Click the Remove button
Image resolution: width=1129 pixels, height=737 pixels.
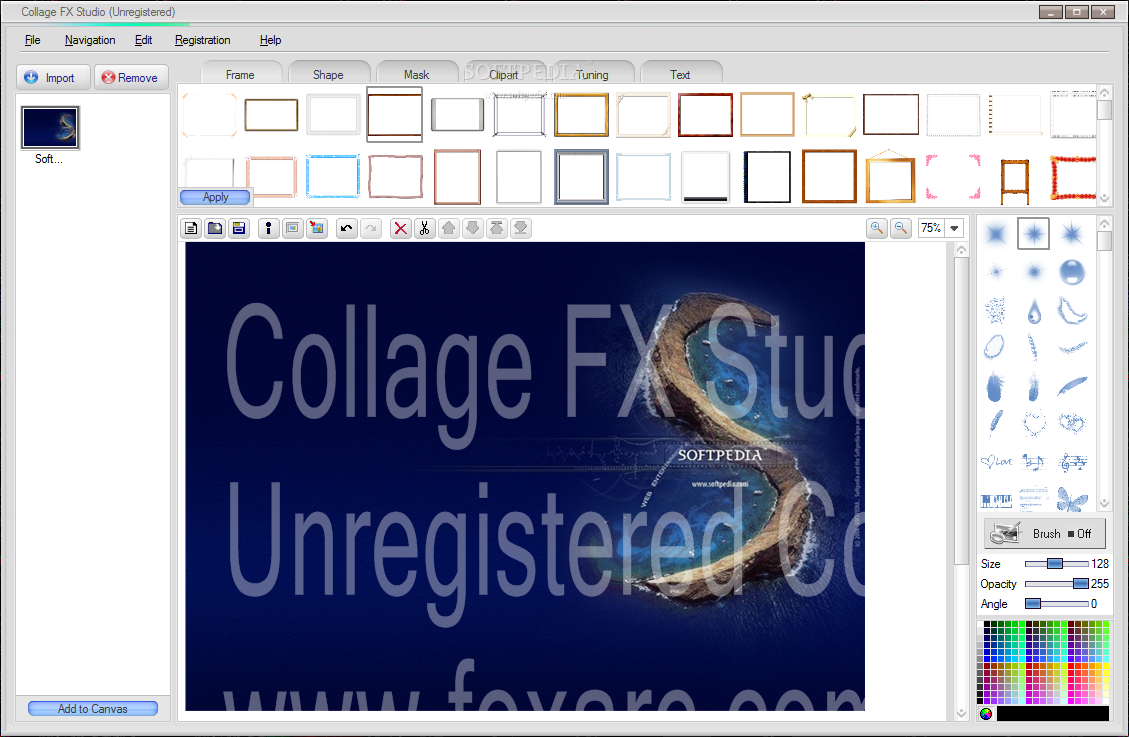click(131, 77)
